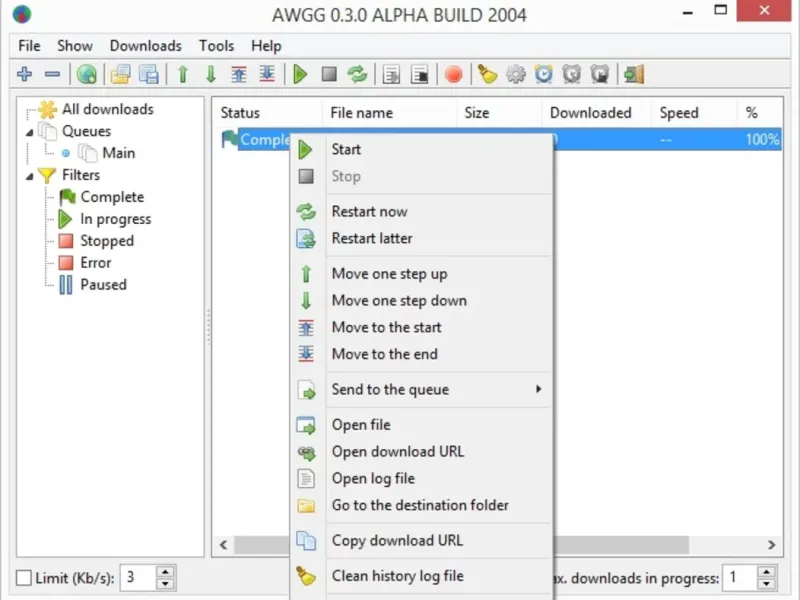The width and height of the screenshot is (800, 600).
Task: Enable the Limit (Kb/s) checkbox
Action: tap(24, 578)
